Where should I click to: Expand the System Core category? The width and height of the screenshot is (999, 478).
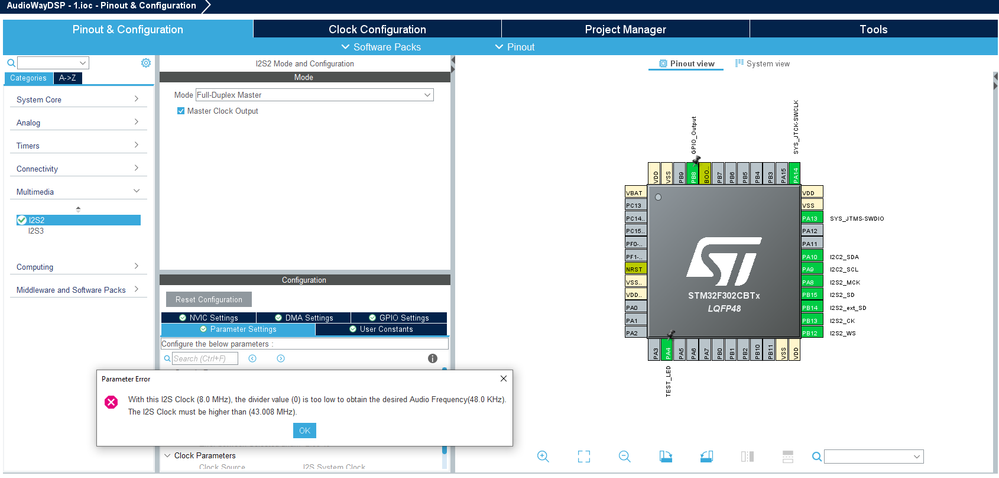(x=78, y=99)
